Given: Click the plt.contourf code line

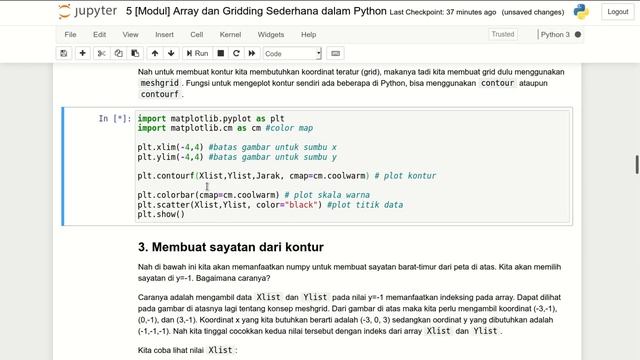Looking at the screenshot, I should click(x=287, y=176).
